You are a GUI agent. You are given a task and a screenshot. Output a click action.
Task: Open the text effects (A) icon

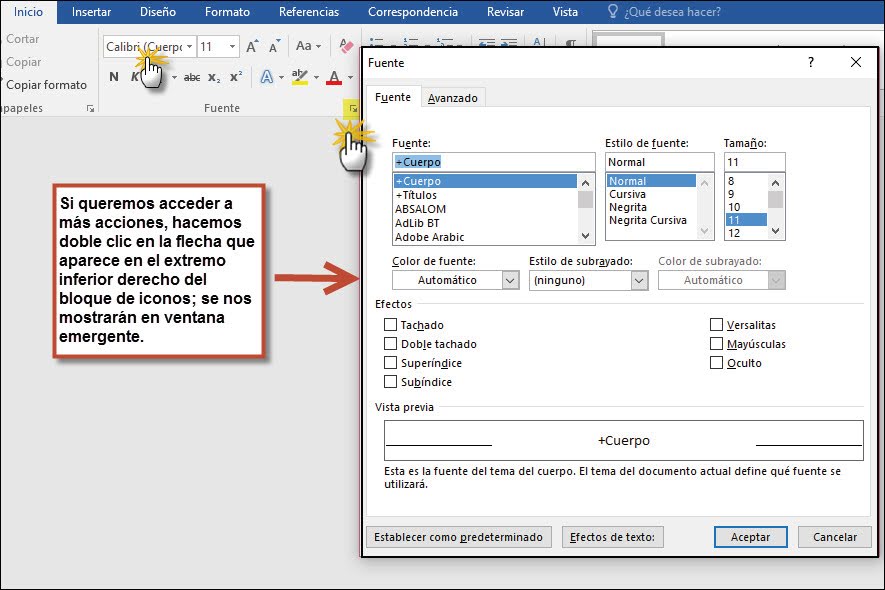tap(268, 76)
